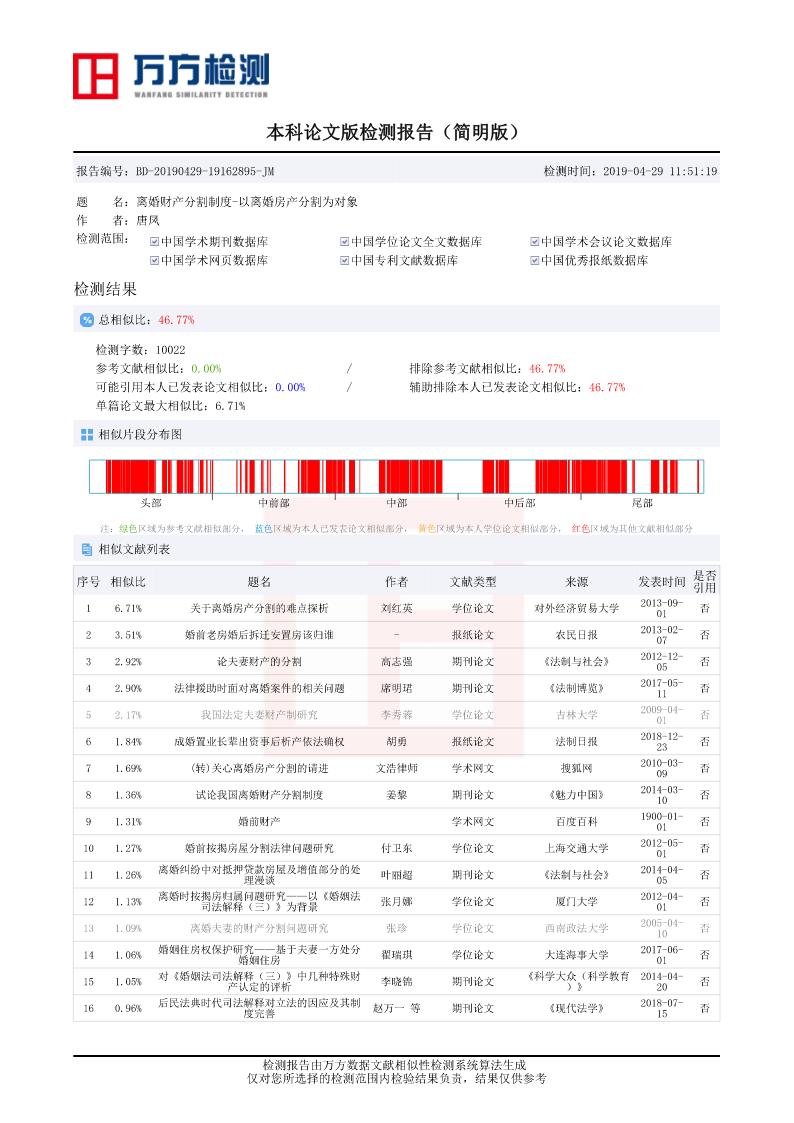794x1123 pixels.
Task: Click source 大连海事大学 in row 14
Action: (x=576, y=955)
